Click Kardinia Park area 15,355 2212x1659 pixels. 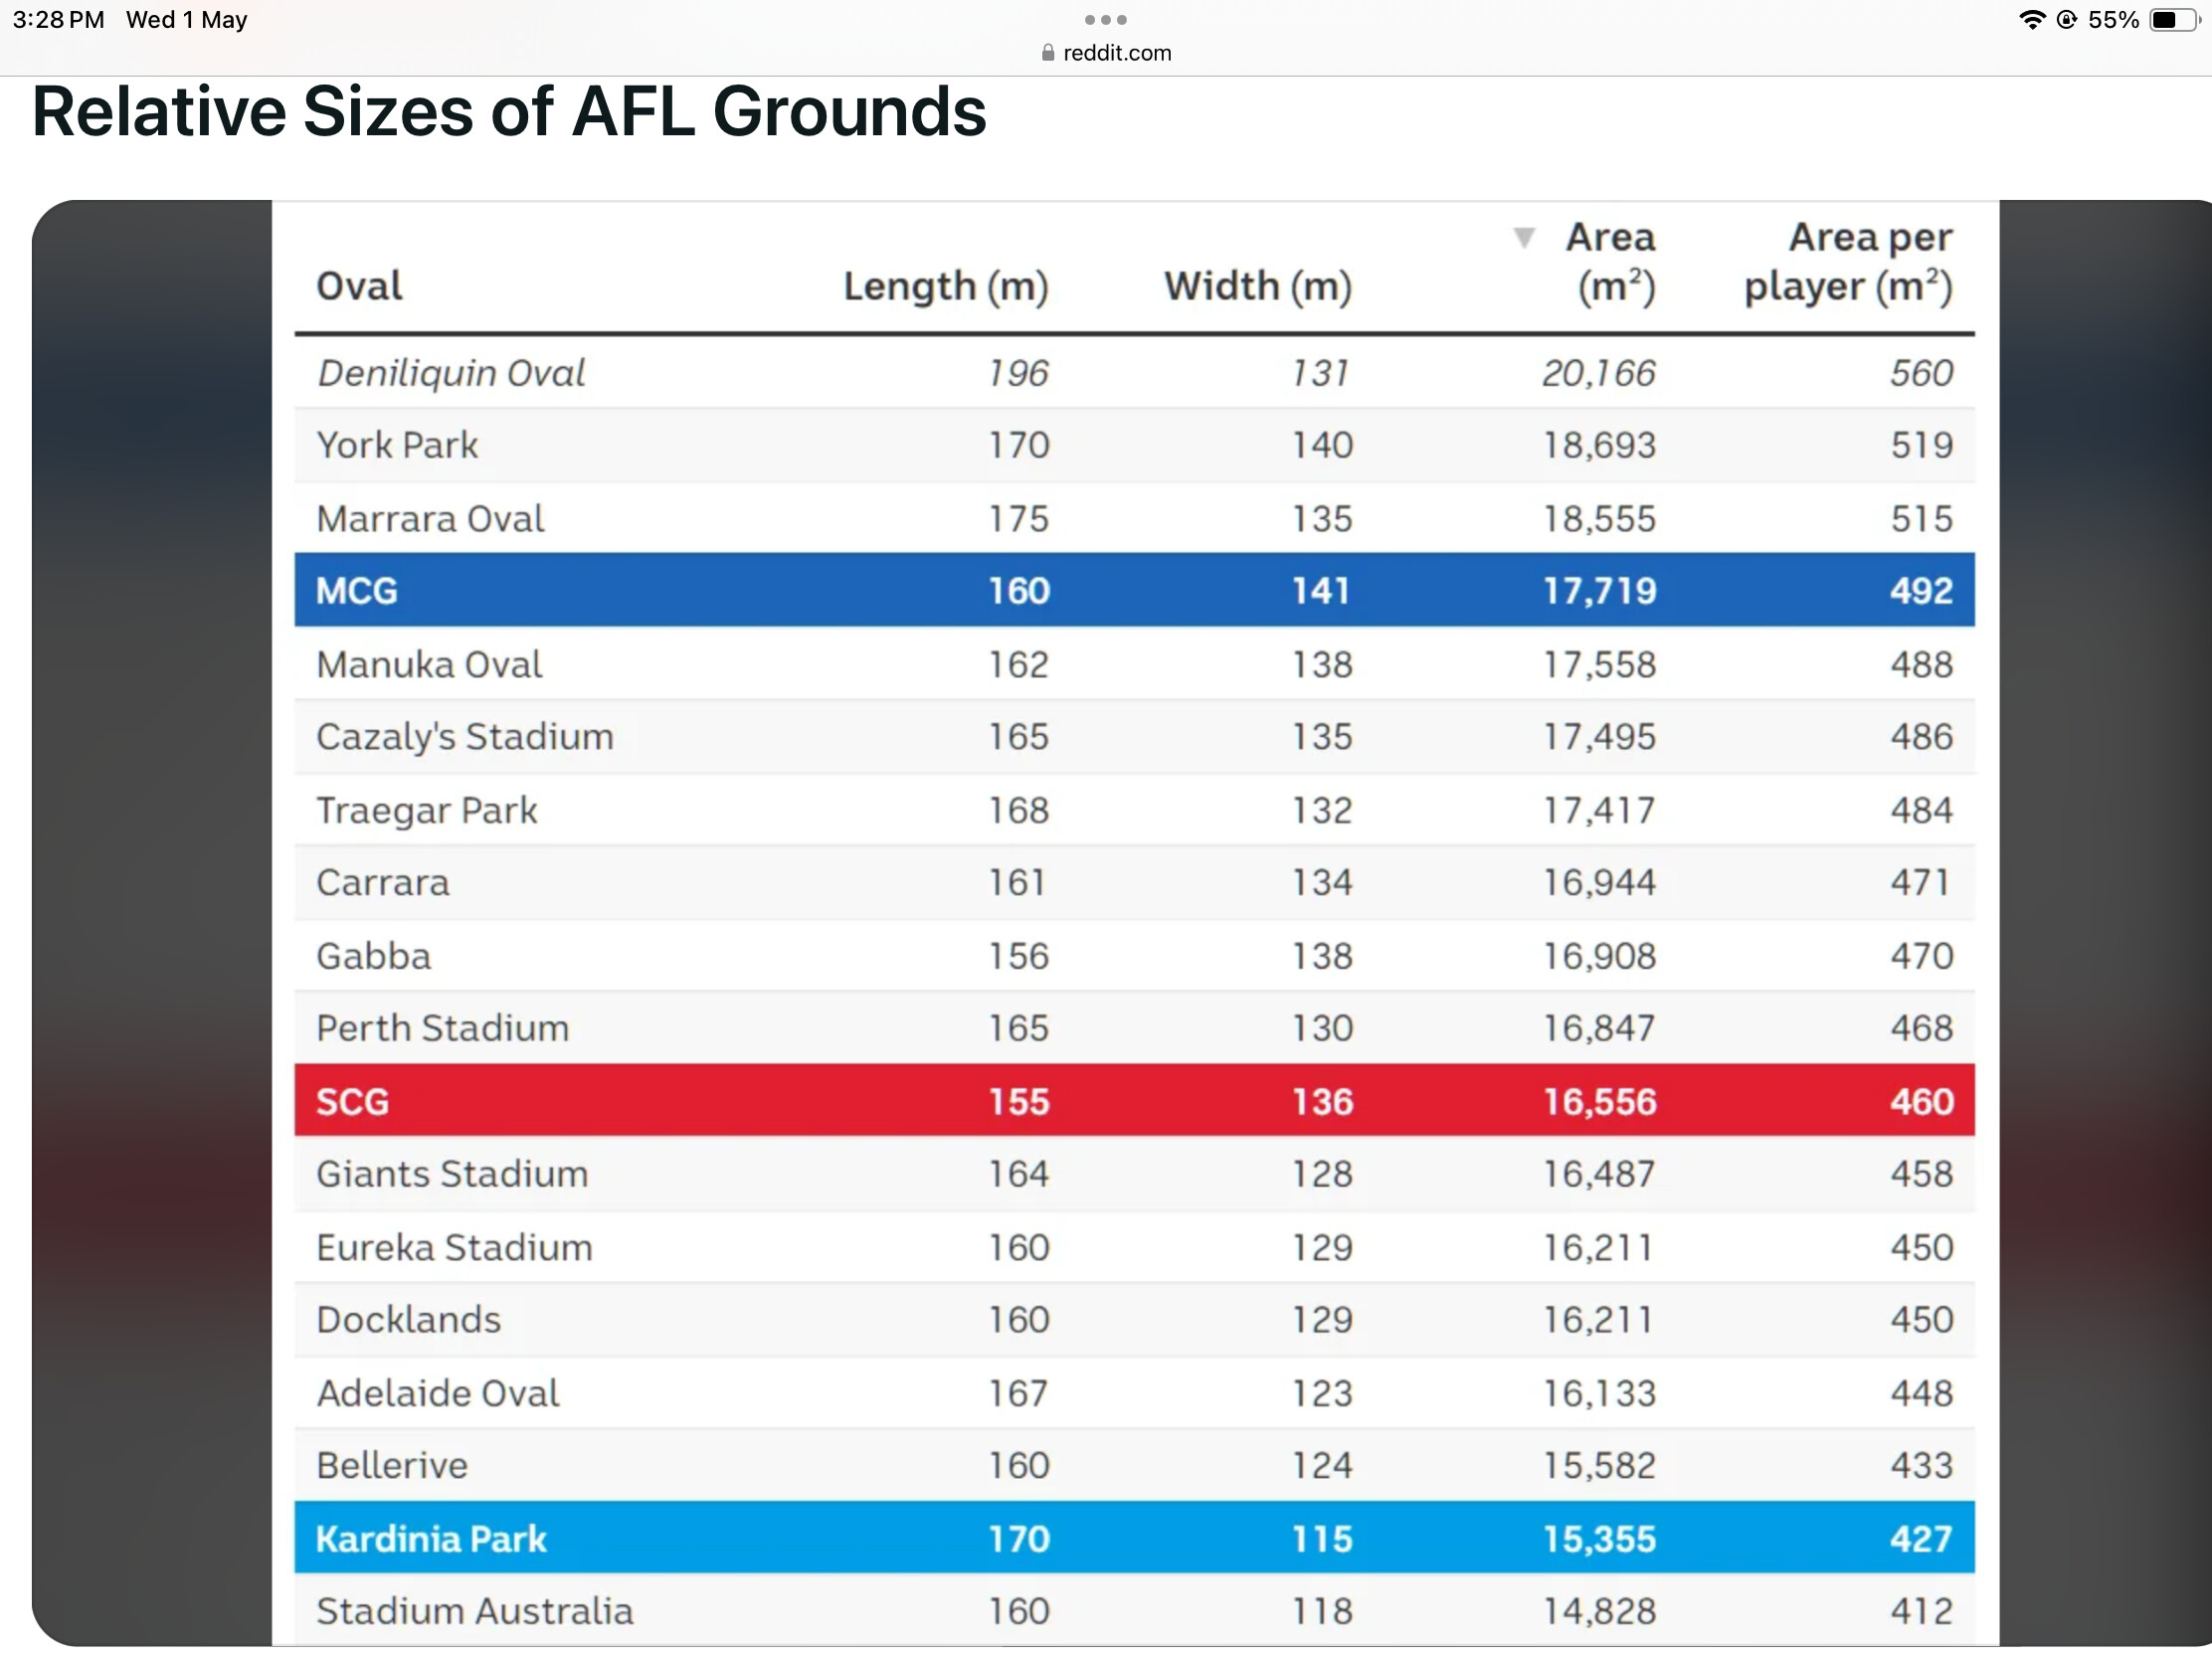coord(1599,1540)
